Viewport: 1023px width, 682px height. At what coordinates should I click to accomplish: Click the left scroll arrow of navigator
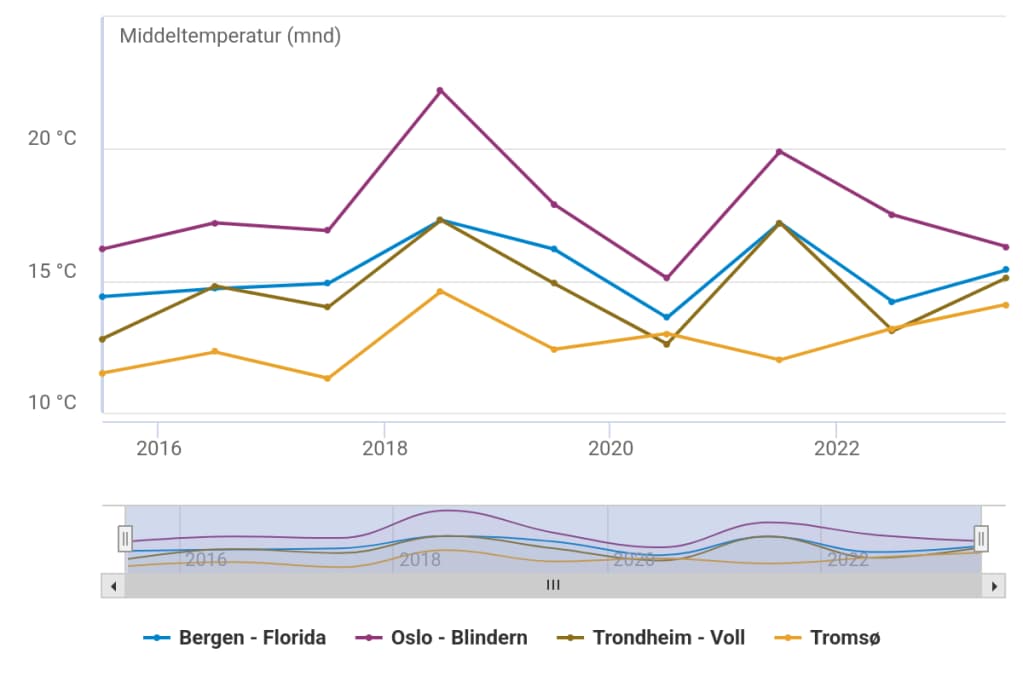coord(113,586)
